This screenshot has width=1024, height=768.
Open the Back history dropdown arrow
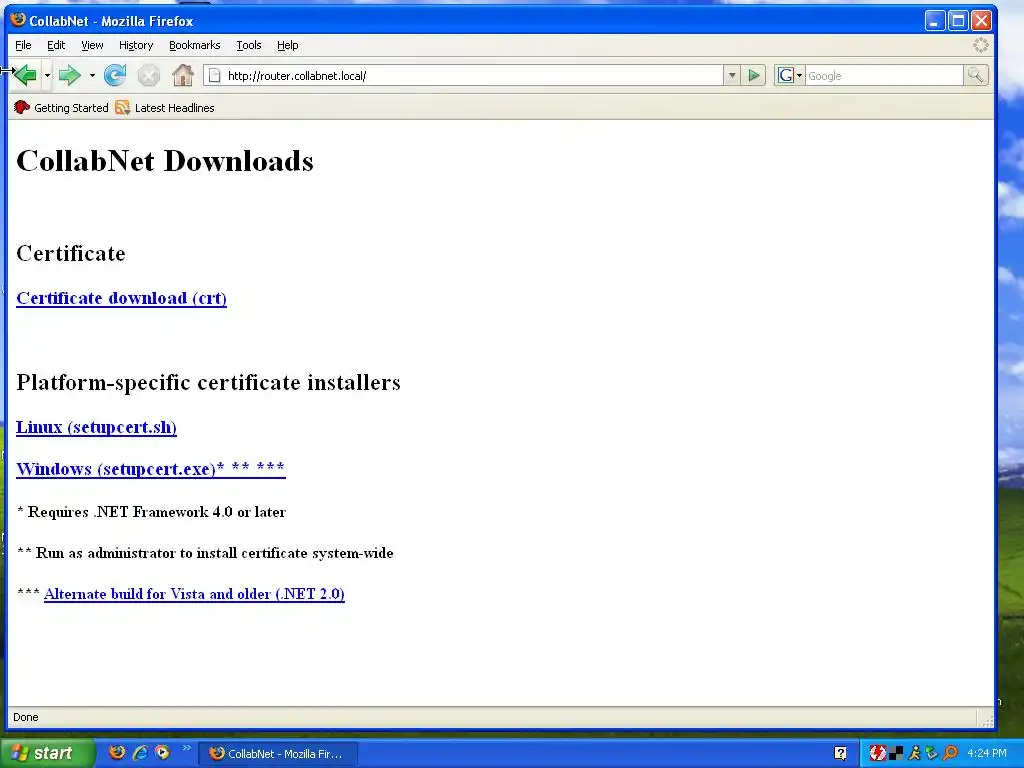coord(47,76)
